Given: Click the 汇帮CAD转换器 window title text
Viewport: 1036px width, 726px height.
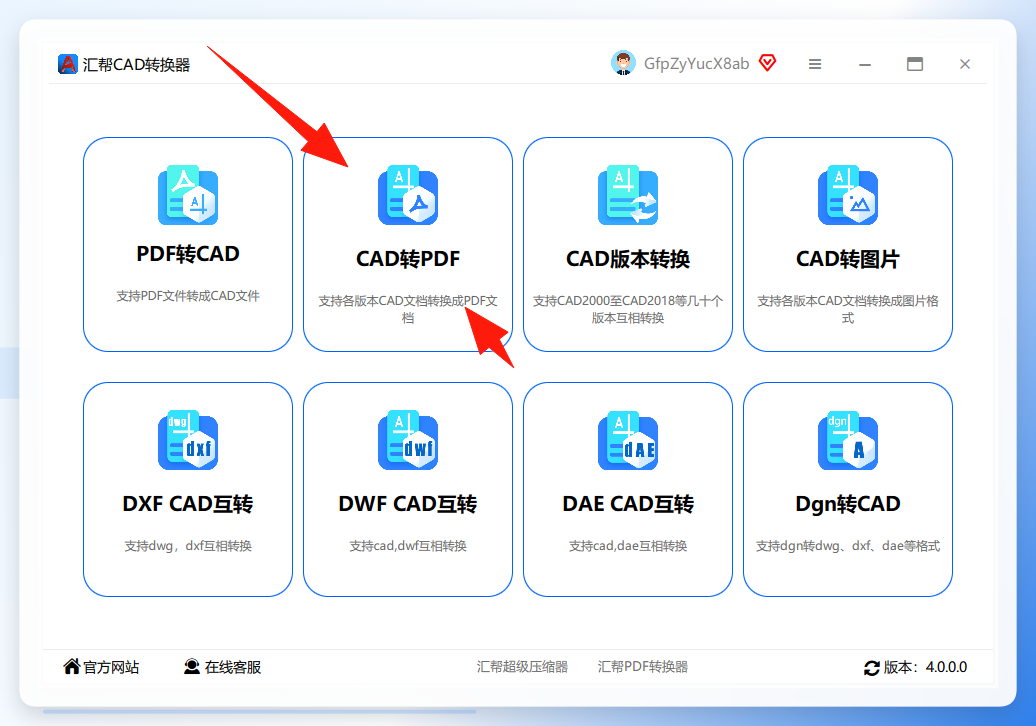Looking at the screenshot, I should coord(136,64).
